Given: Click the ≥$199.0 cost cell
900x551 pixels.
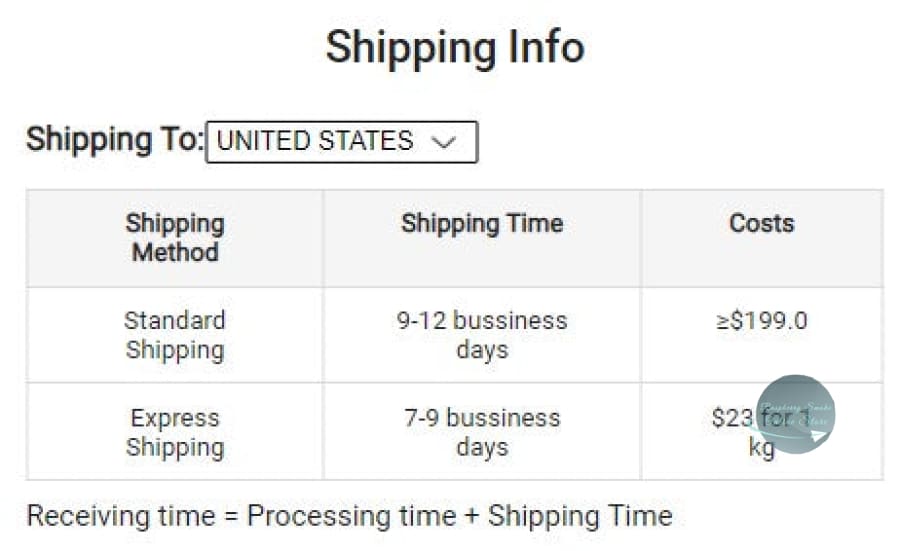Looking at the screenshot, I should coord(762,321).
